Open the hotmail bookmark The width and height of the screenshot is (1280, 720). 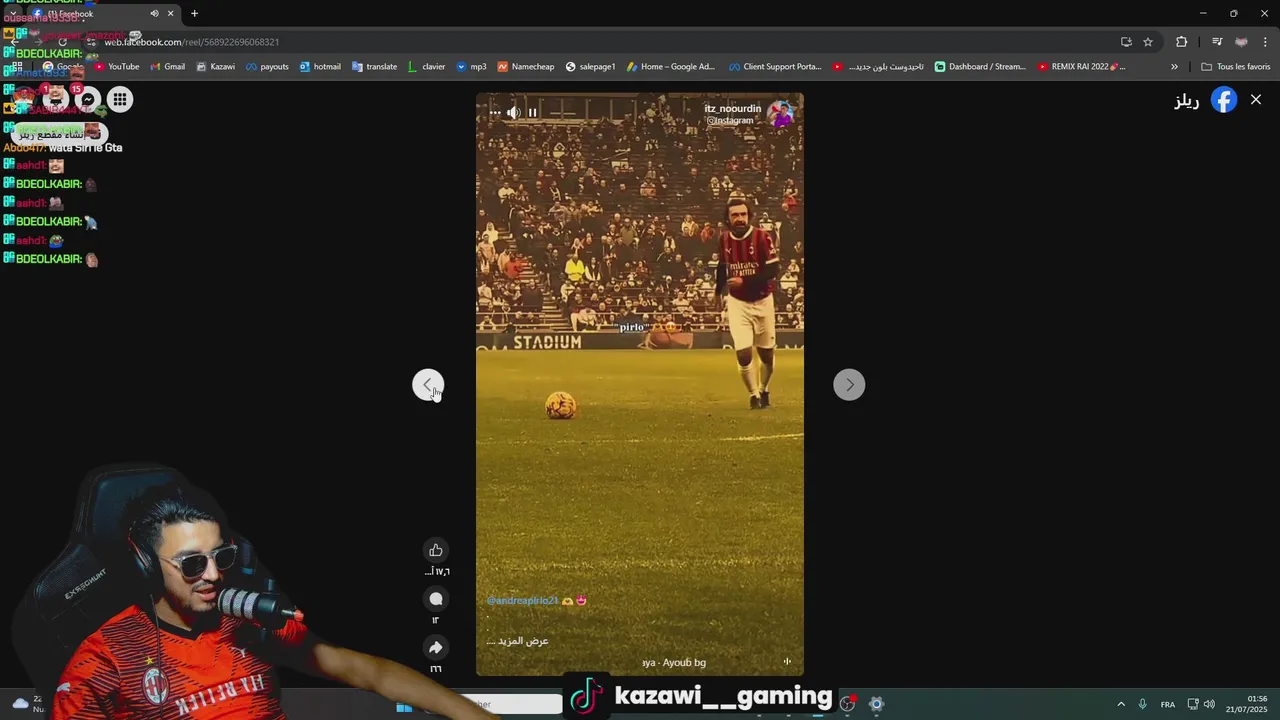pyautogui.click(x=320, y=67)
